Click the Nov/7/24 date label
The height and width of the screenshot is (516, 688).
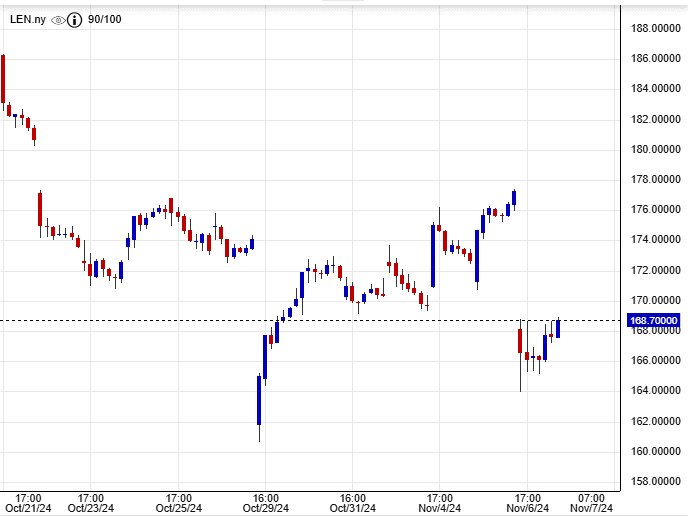coord(592,508)
